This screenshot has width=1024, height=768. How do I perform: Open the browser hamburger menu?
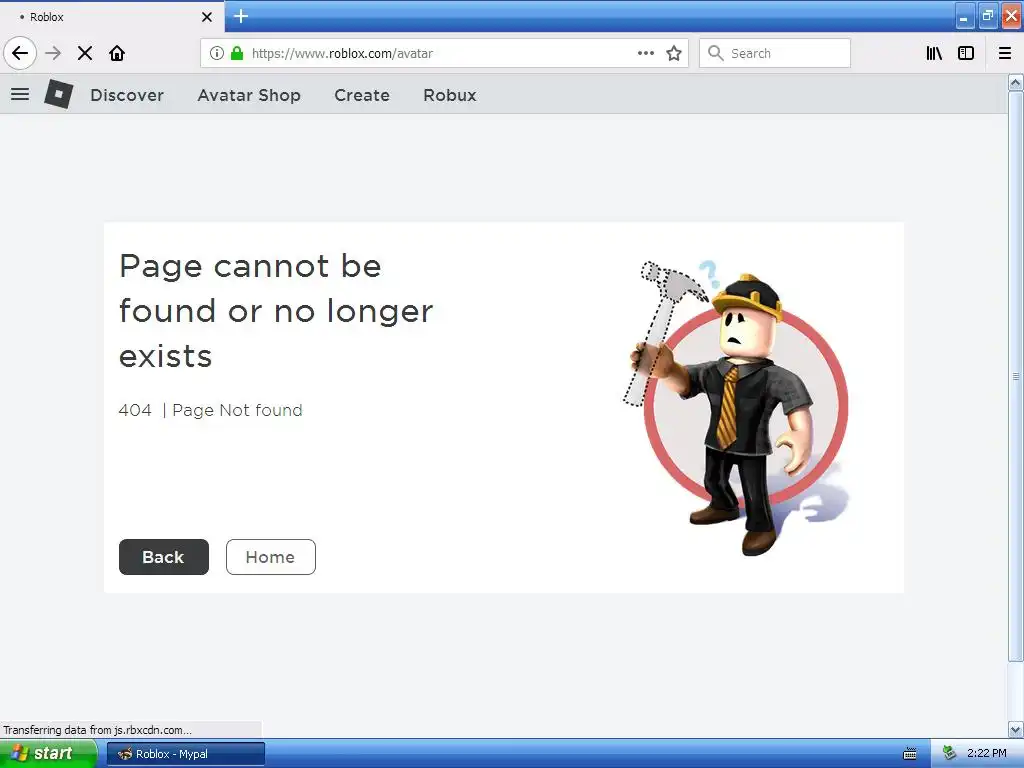click(x=1004, y=53)
